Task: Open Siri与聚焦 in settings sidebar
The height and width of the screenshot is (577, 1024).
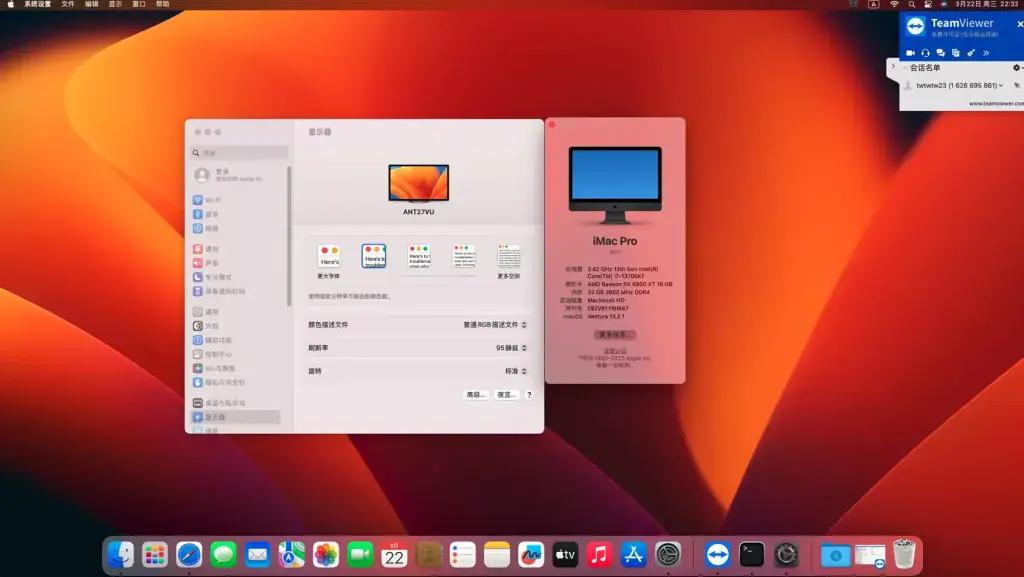Action: point(214,368)
